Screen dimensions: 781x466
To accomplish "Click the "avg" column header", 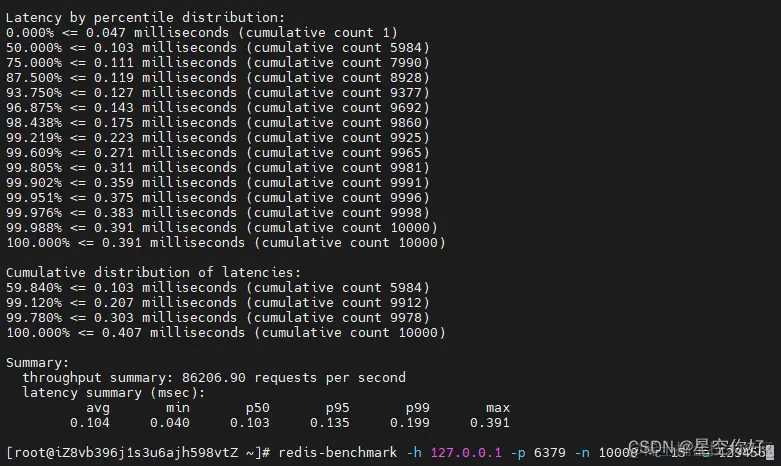I will point(98,408).
